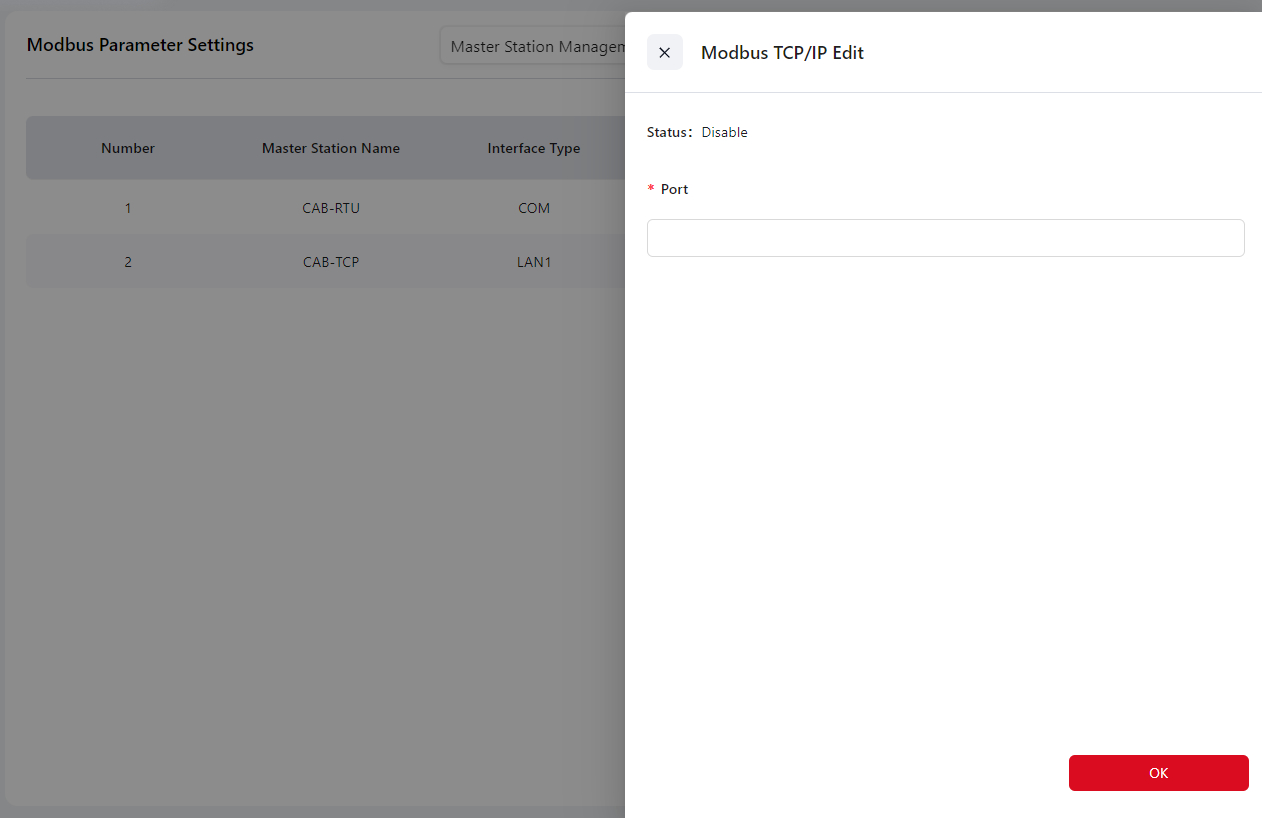
Task: Click the Port field label
Action: click(674, 189)
